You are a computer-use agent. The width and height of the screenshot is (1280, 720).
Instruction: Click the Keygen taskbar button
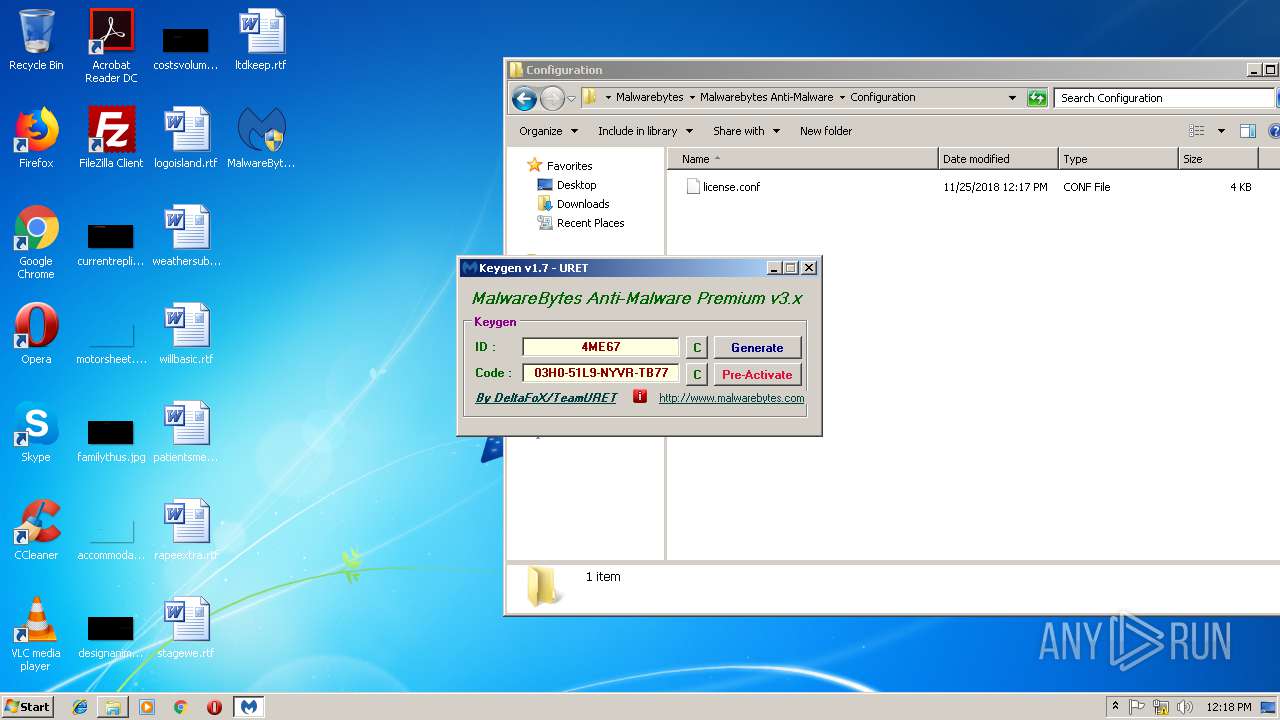click(249, 707)
